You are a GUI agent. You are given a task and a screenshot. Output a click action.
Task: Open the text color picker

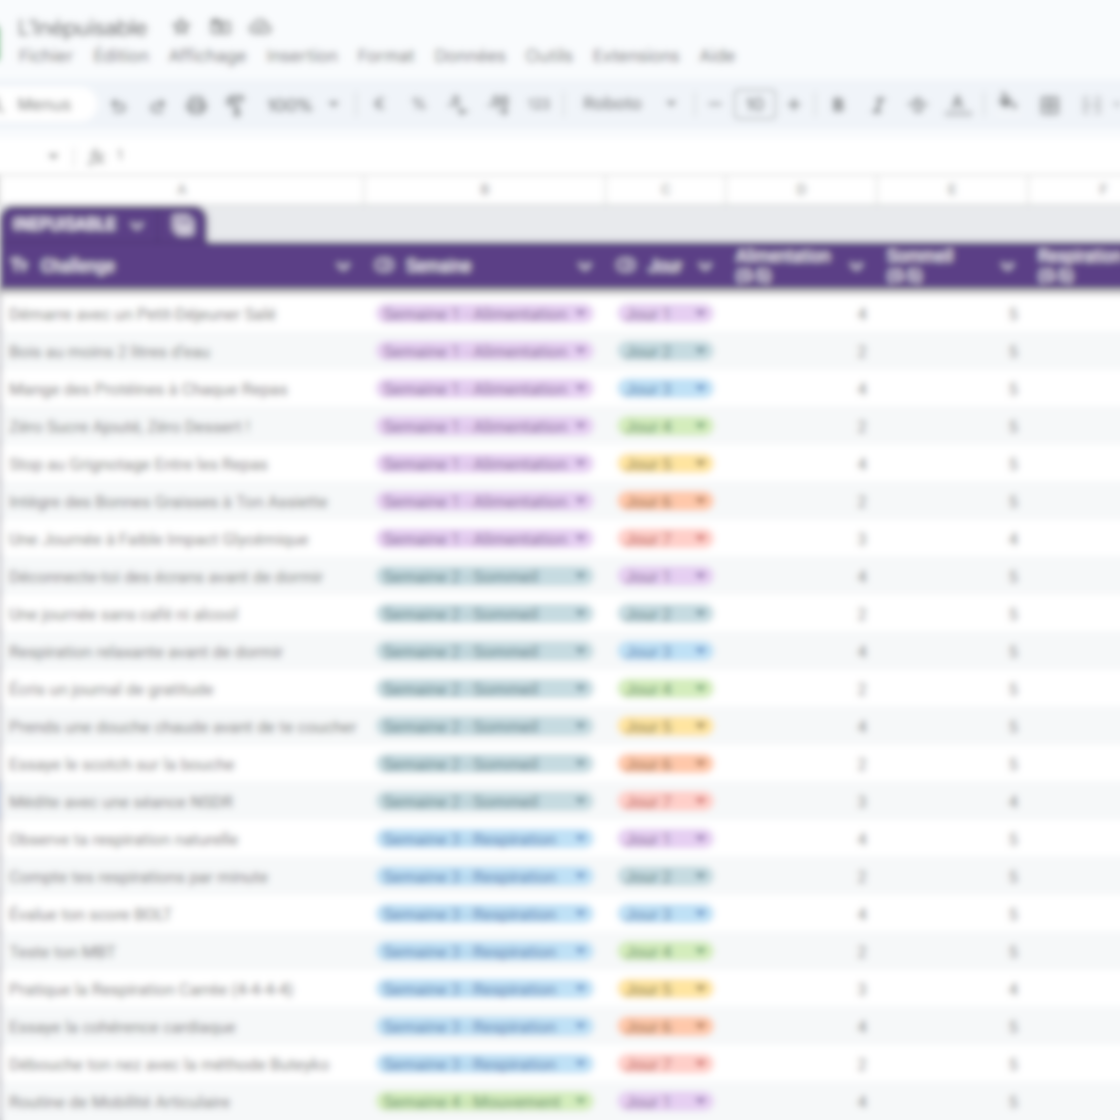pyautogui.click(x=958, y=105)
